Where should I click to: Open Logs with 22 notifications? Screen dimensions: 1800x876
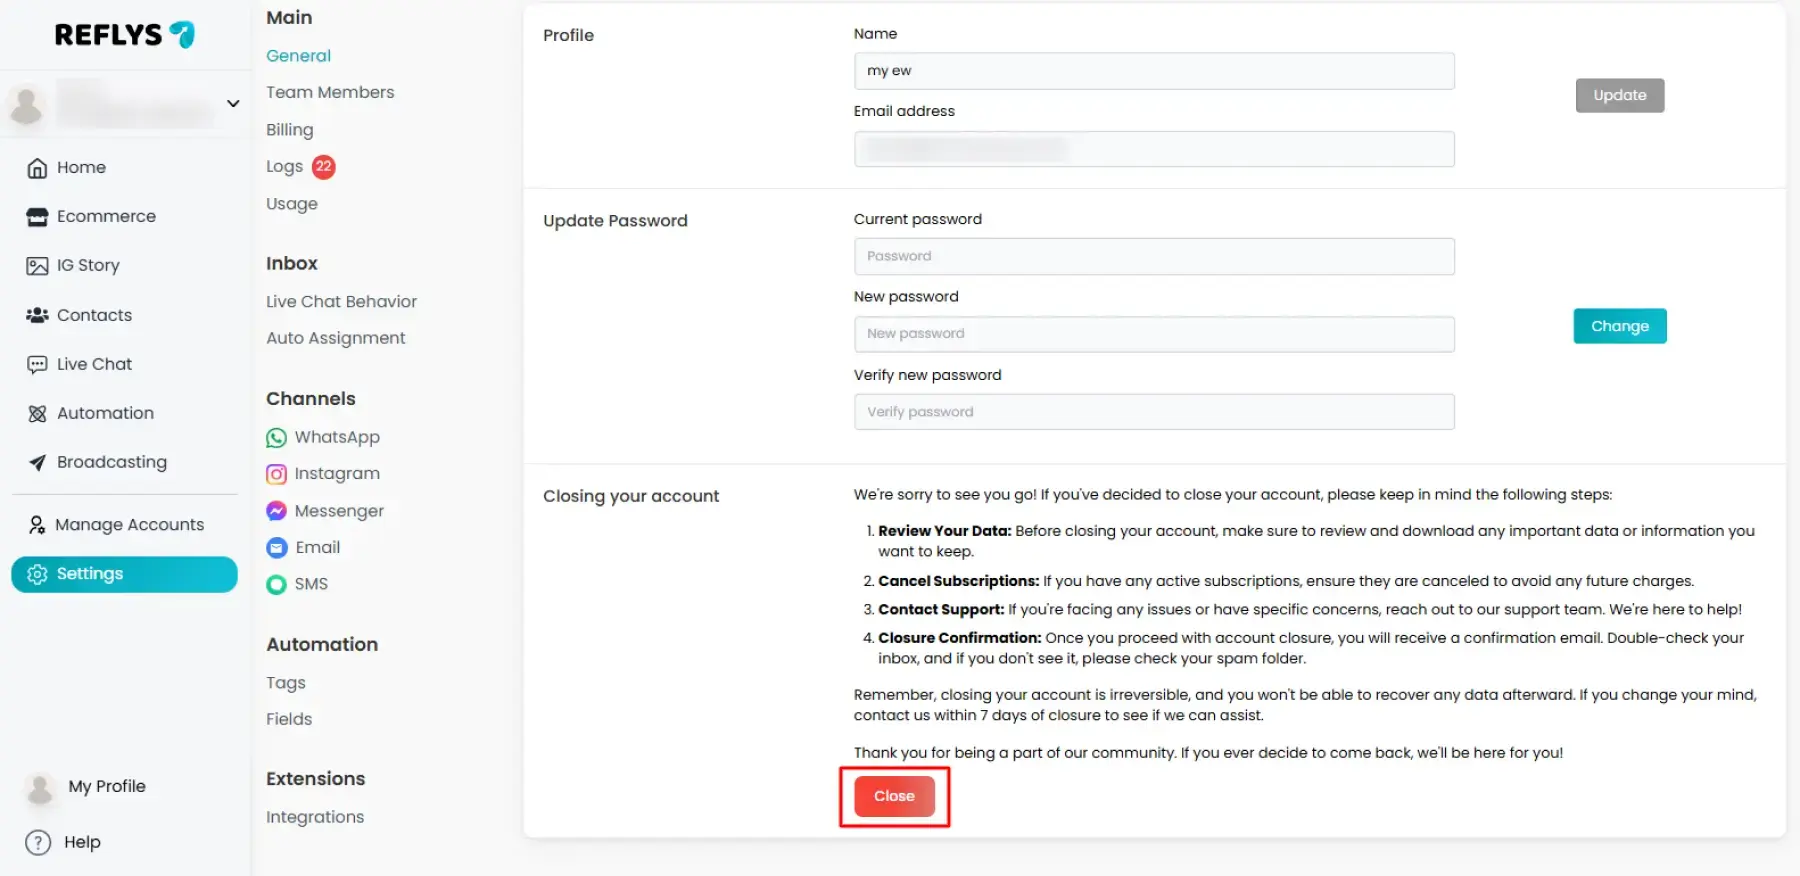(x=285, y=167)
